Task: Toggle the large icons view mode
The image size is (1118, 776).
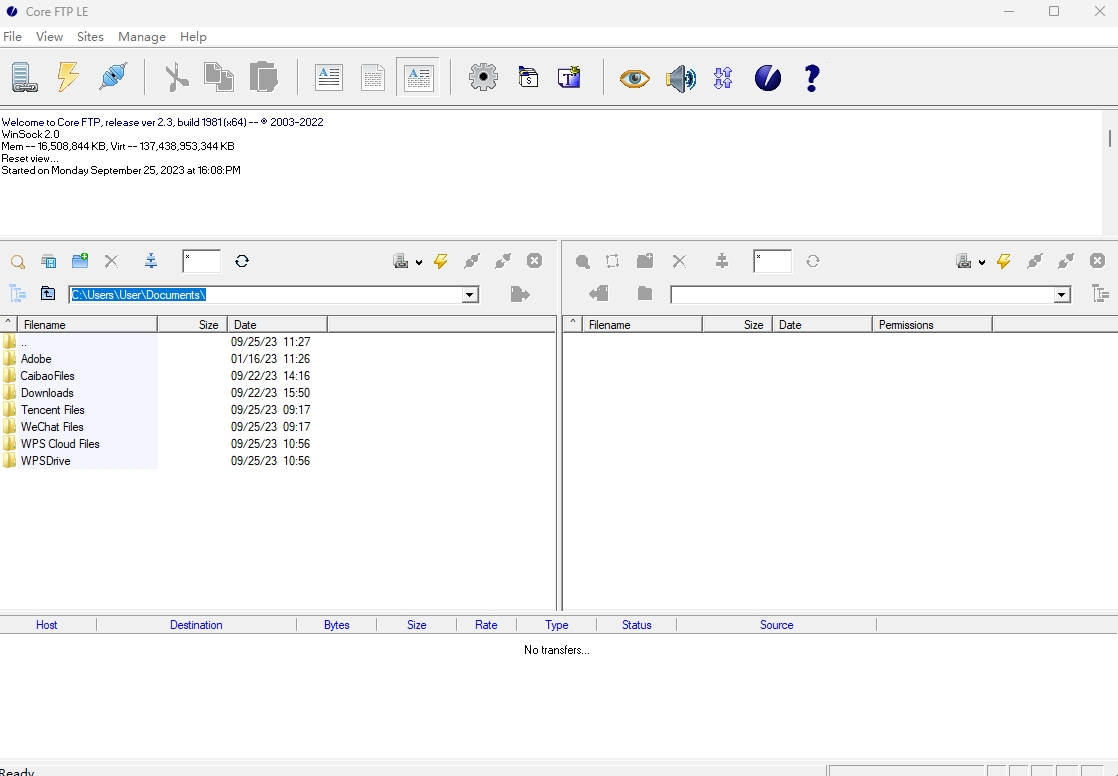Action: tap(329, 77)
